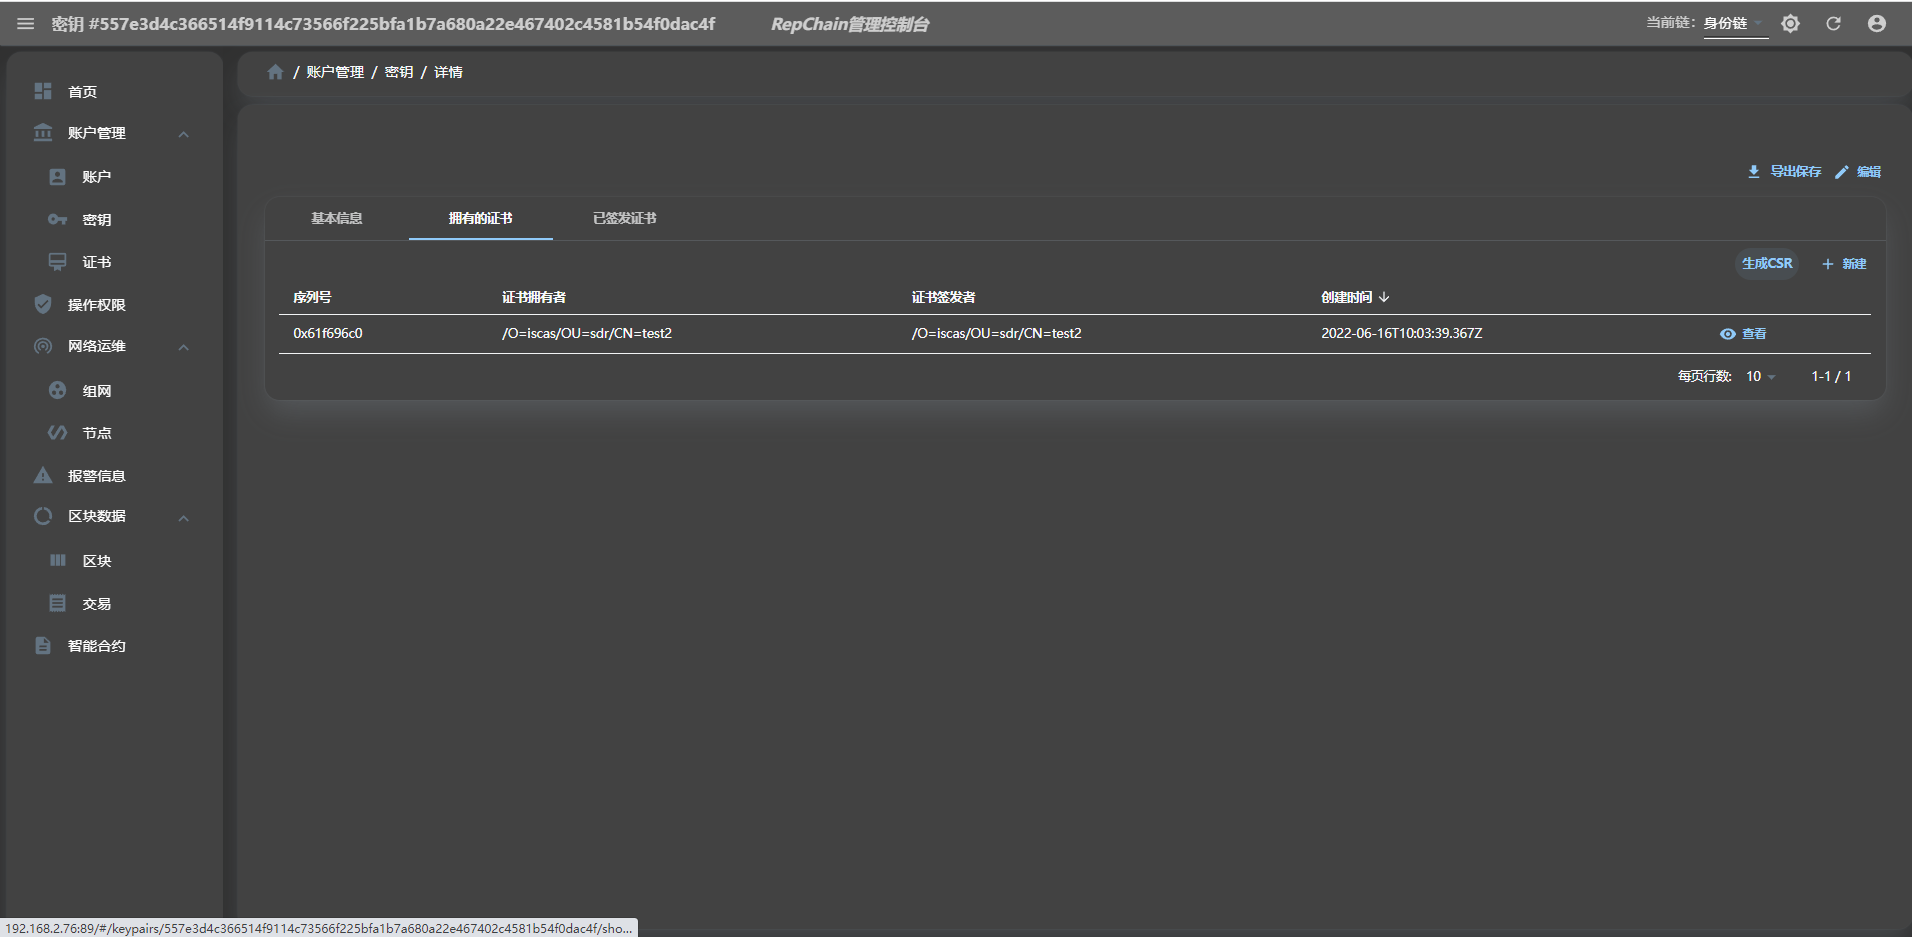
Task: Collapse the 区块数据 sidebar group chevron
Action: tap(184, 518)
